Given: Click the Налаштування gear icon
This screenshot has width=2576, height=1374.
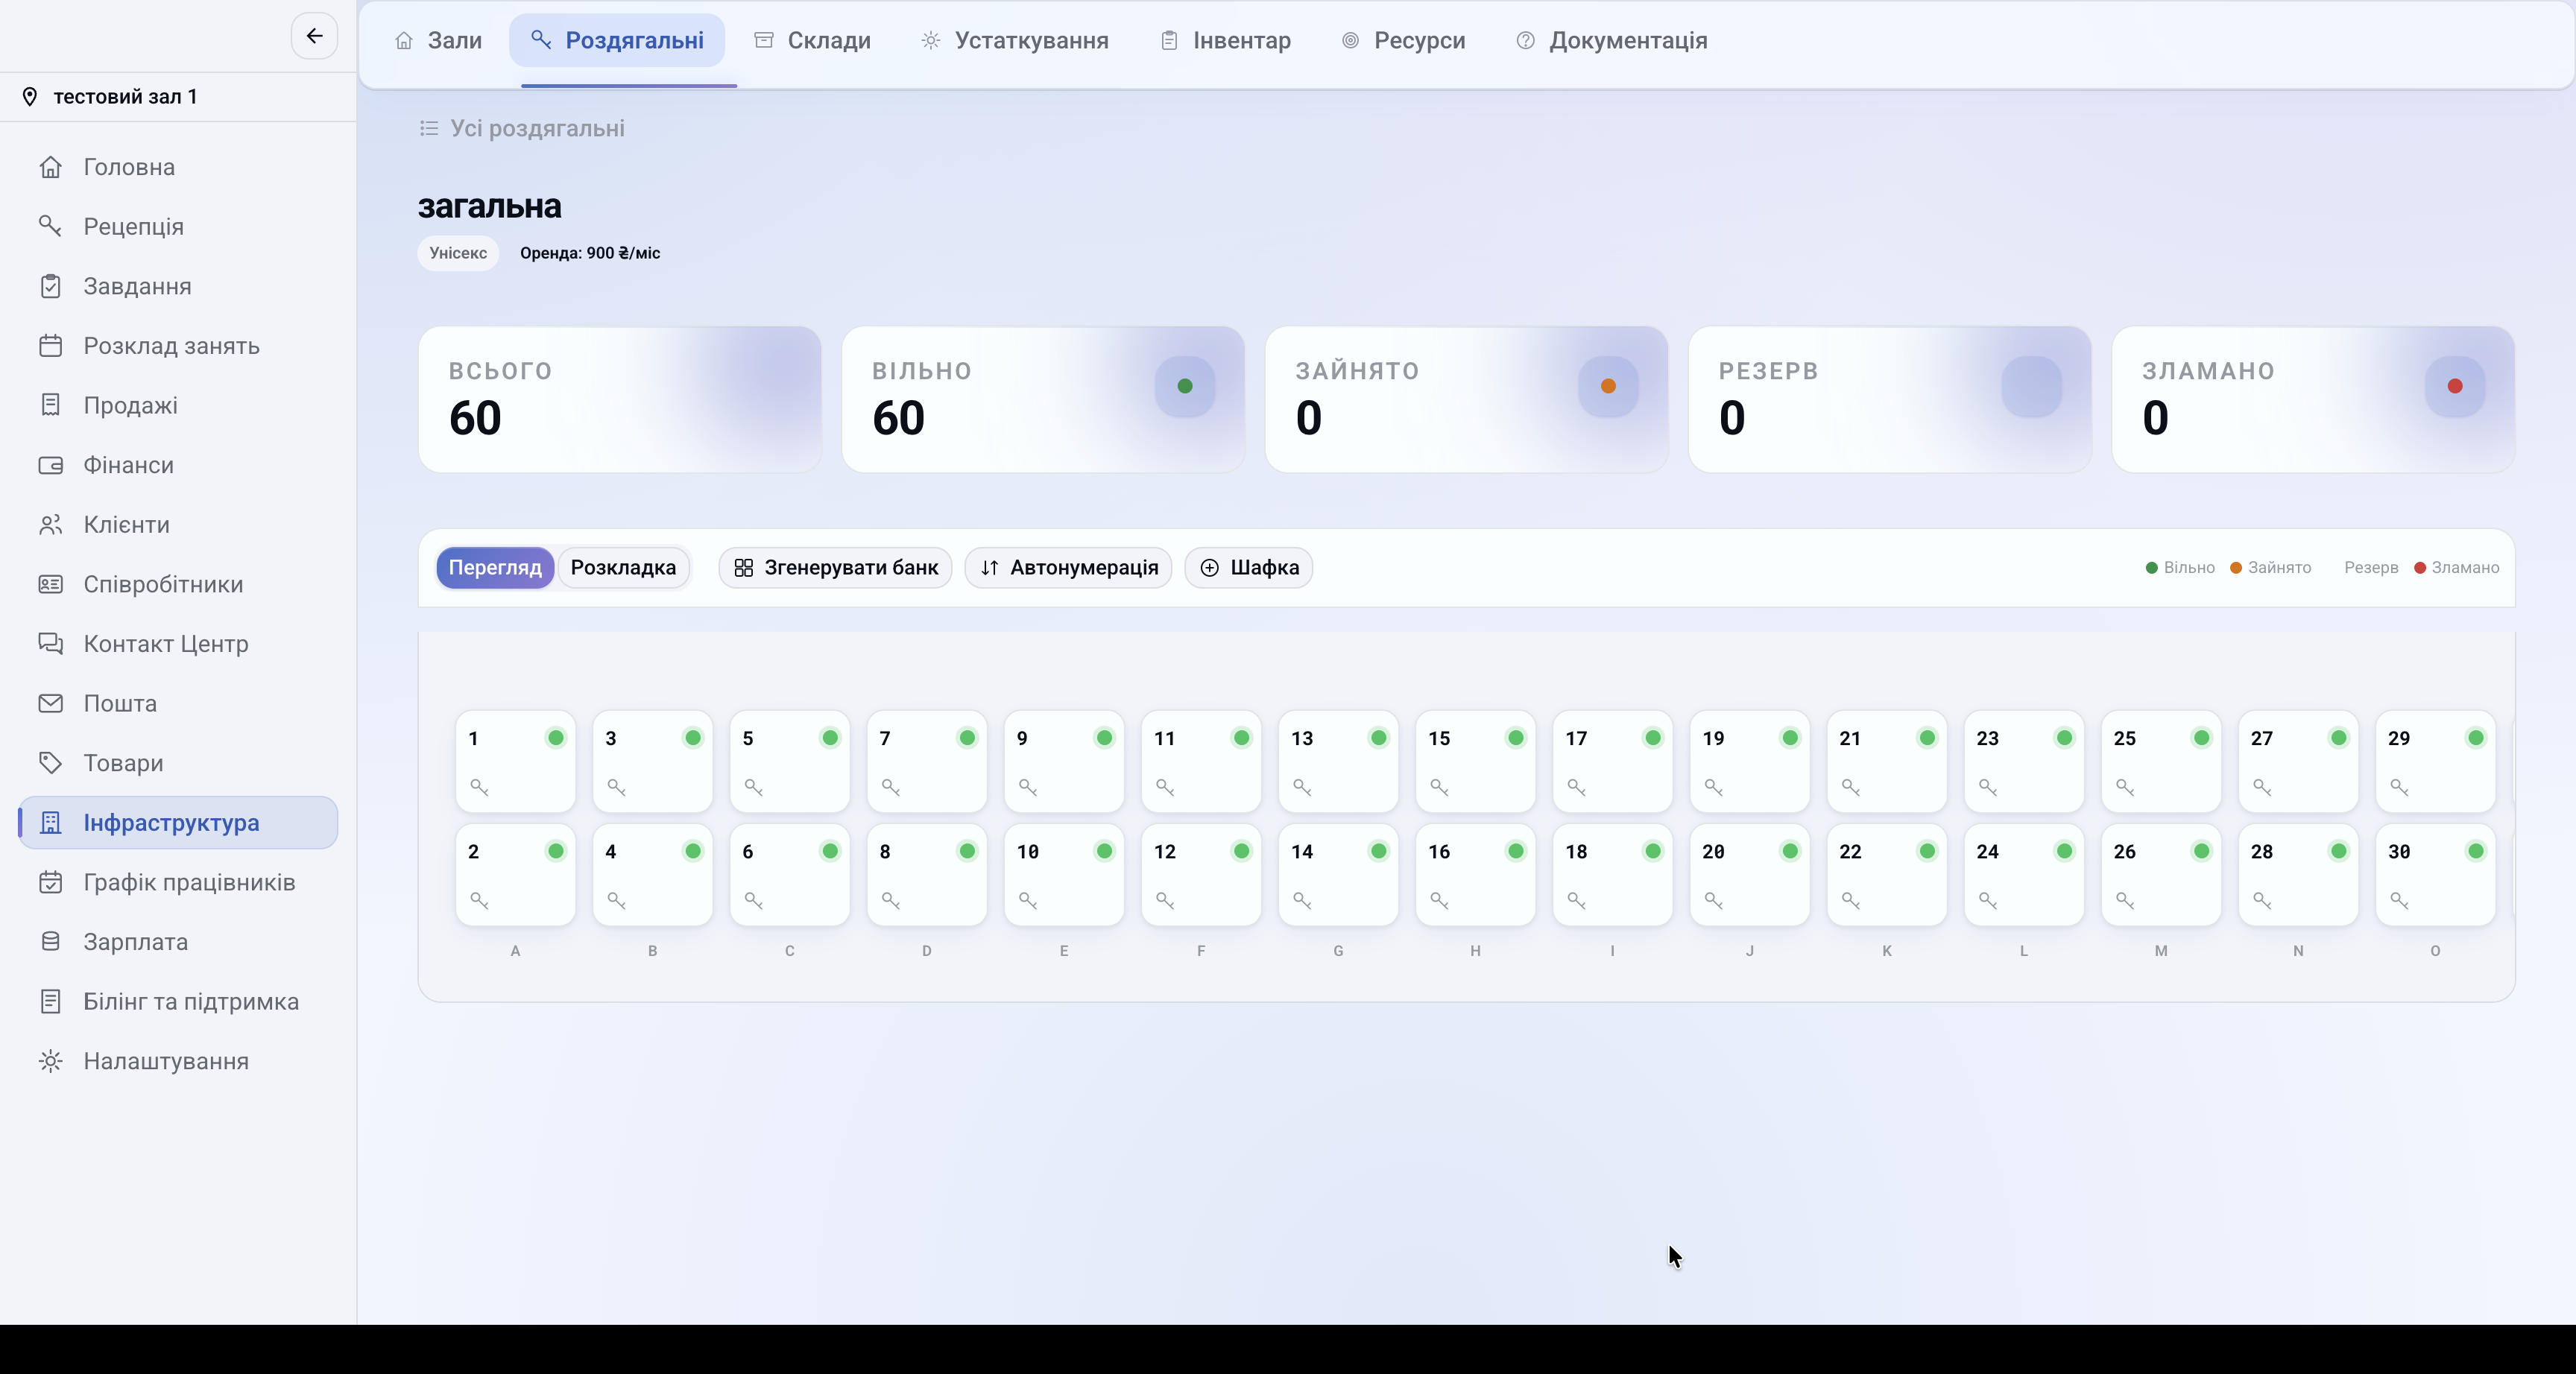Looking at the screenshot, I should 50,1061.
